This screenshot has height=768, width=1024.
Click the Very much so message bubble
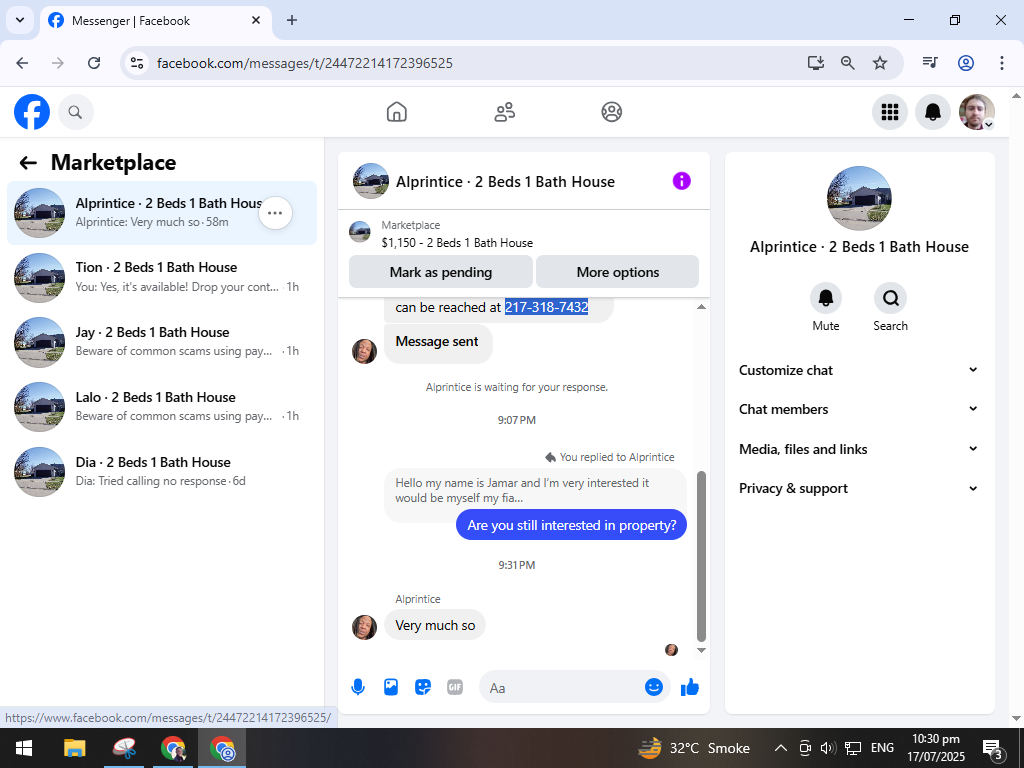tap(435, 626)
